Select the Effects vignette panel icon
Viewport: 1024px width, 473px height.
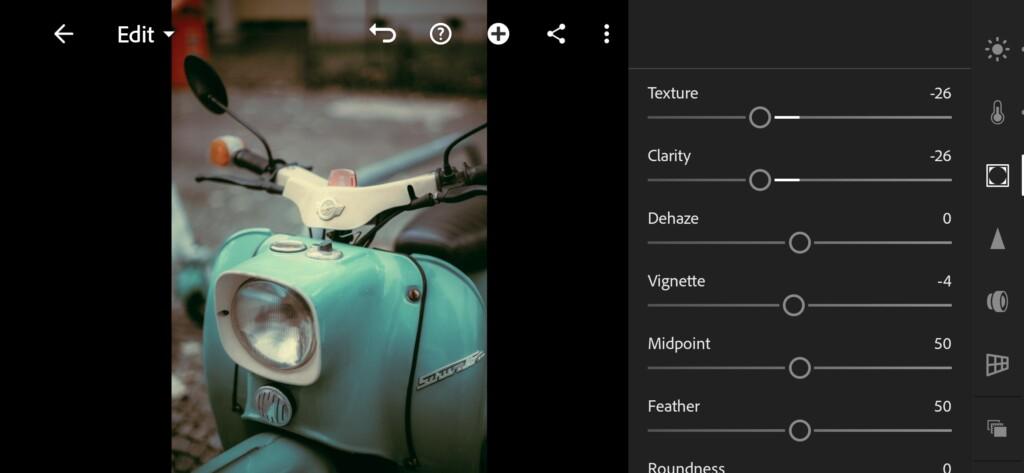click(997, 175)
